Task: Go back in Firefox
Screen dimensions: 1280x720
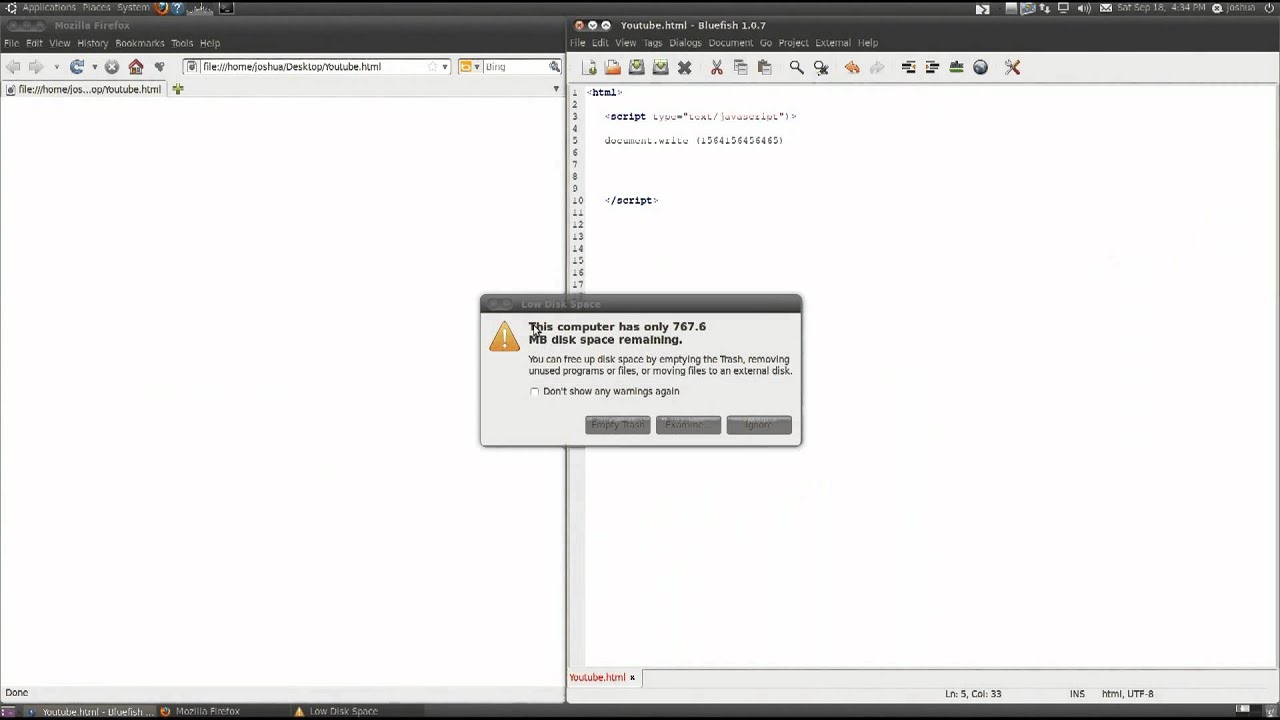Action: coord(13,67)
